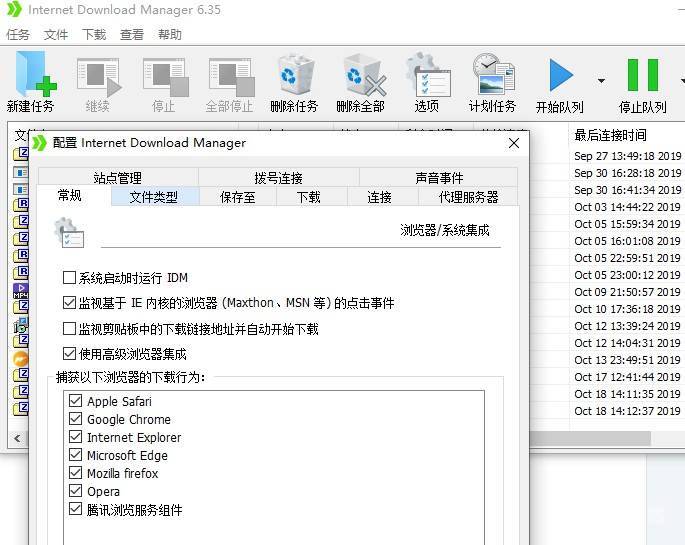Expand the Start Queue (开始队列) dropdown arrow
Screen dimensions: 685x545
point(601,81)
